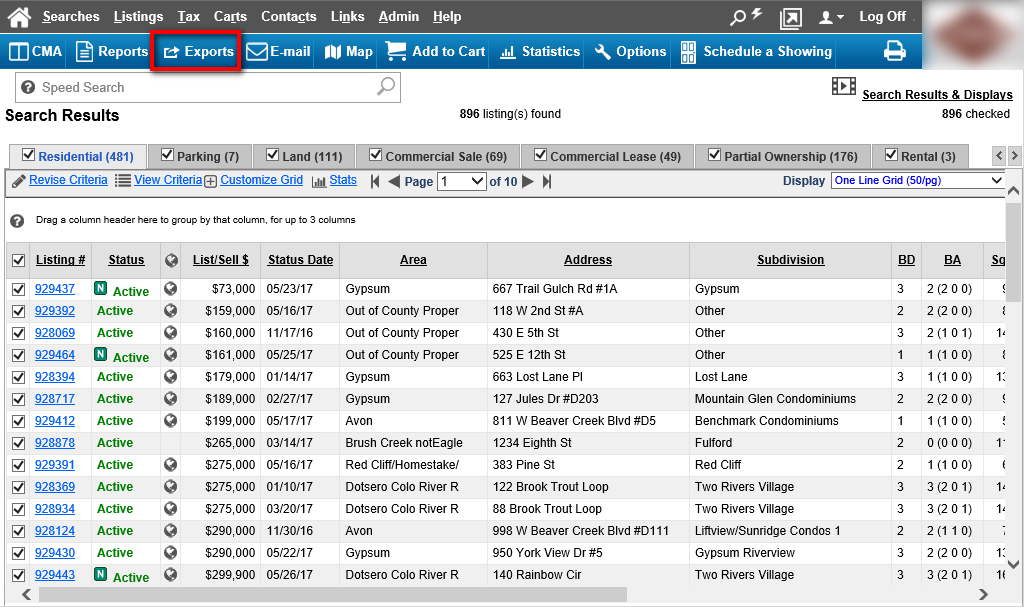Sort by Address column header
The image size is (1024, 607).
point(588,259)
